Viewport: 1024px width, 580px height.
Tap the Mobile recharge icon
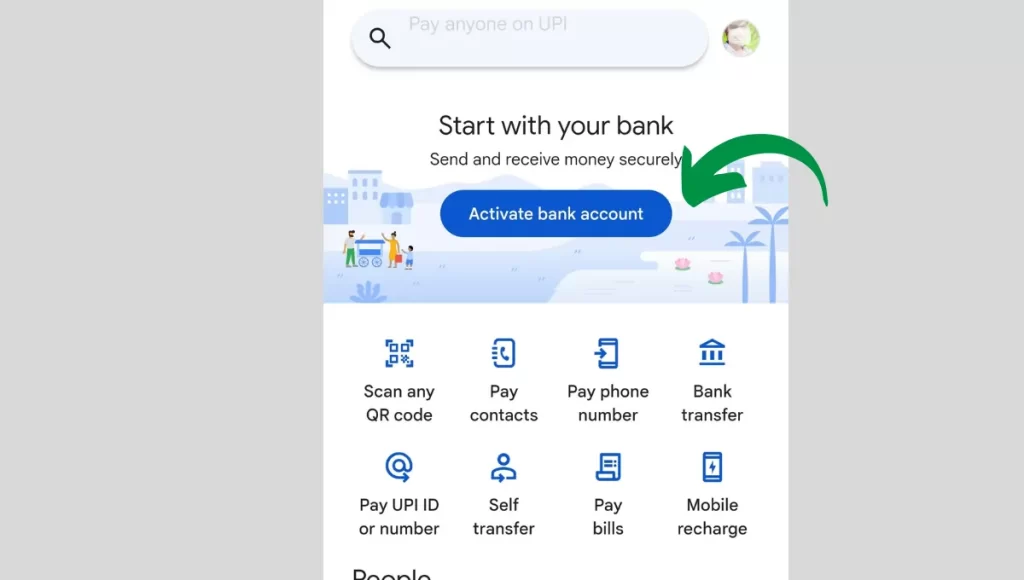pos(712,467)
